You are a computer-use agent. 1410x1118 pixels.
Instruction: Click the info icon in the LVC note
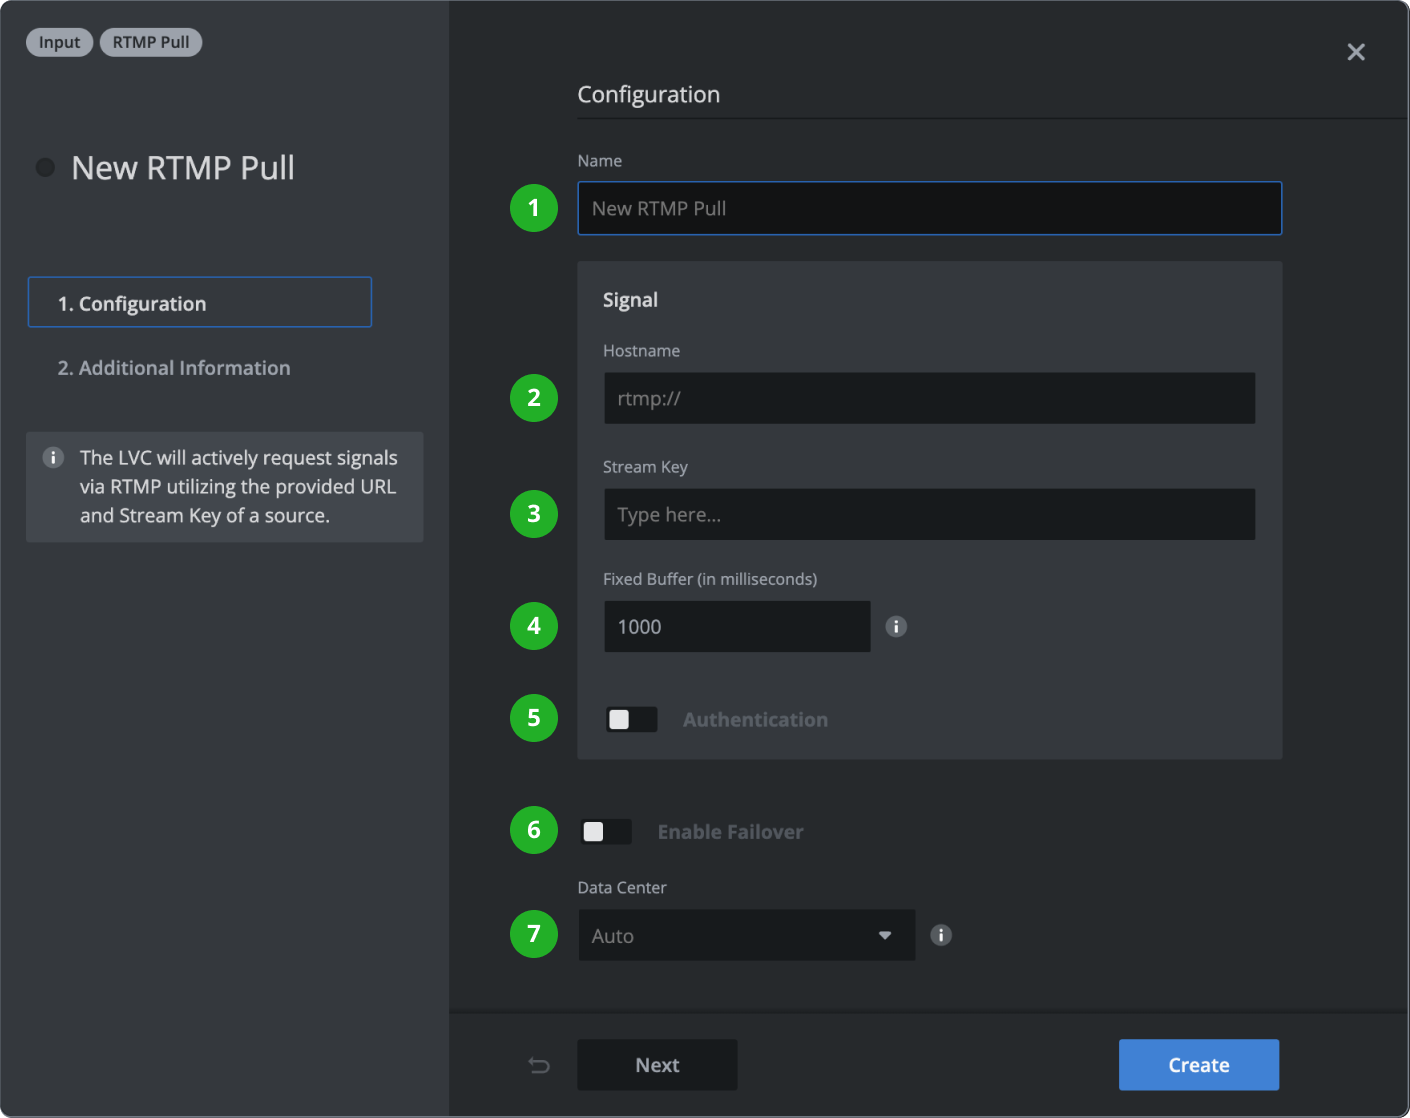click(x=54, y=458)
